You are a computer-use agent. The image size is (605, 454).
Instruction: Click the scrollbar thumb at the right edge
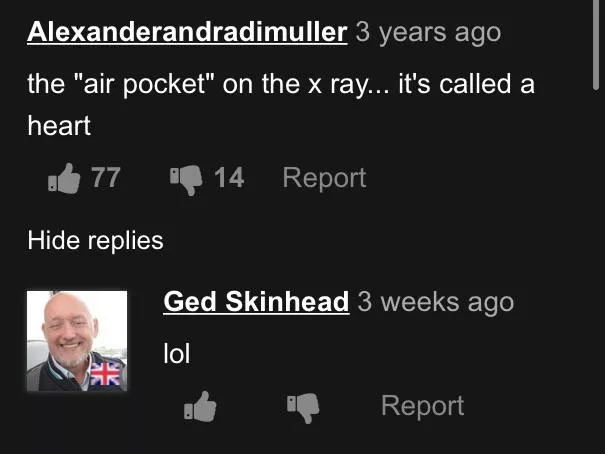[596, 45]
